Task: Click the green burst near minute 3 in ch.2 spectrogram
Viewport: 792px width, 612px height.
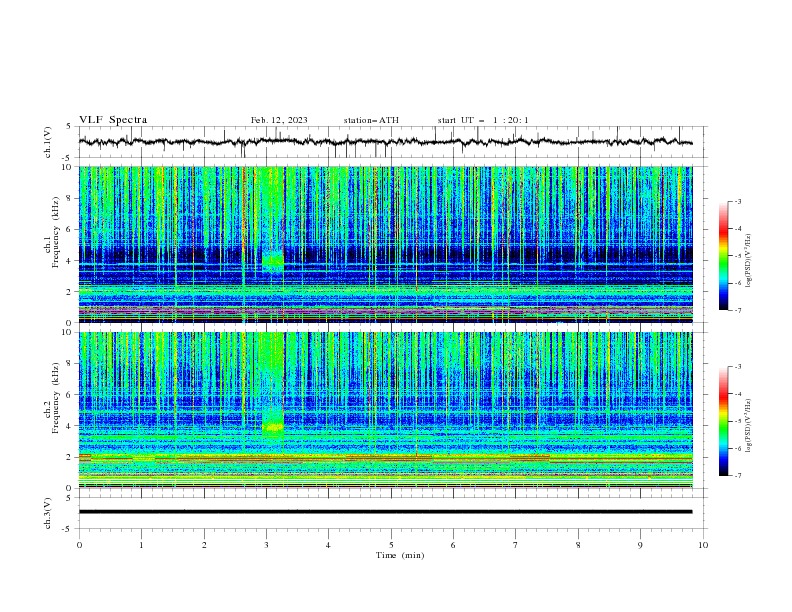Action: point(273,427)
